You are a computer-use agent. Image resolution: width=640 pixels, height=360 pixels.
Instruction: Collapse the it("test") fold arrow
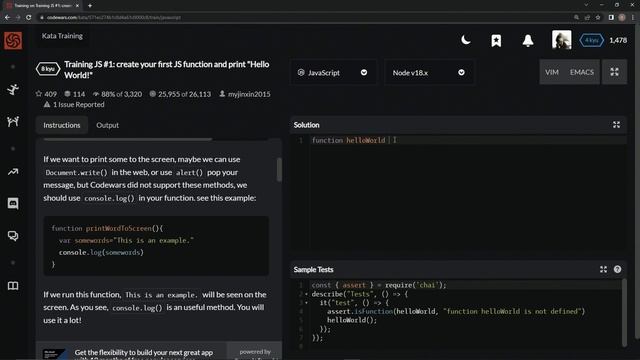(307, 303)
